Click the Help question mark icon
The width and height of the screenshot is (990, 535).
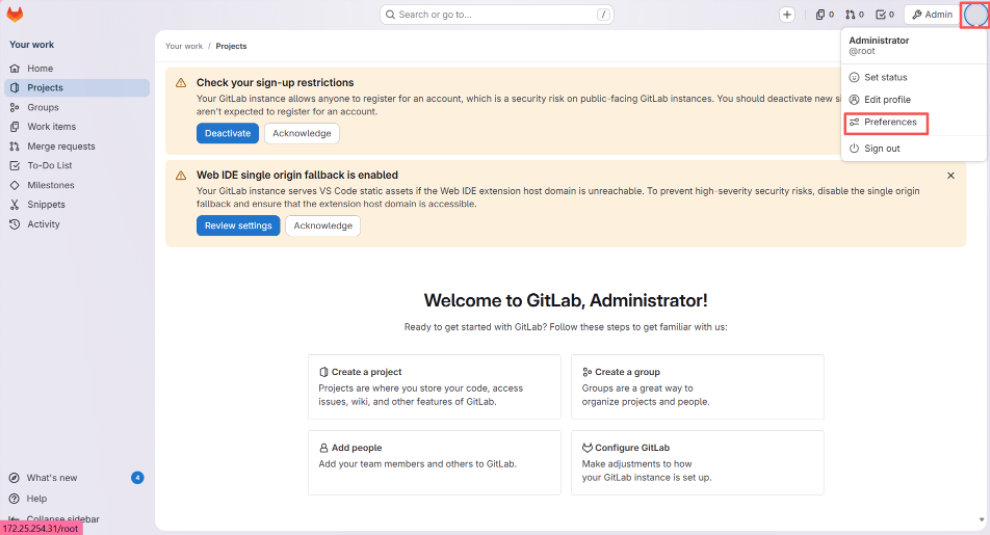pos(14,498)
